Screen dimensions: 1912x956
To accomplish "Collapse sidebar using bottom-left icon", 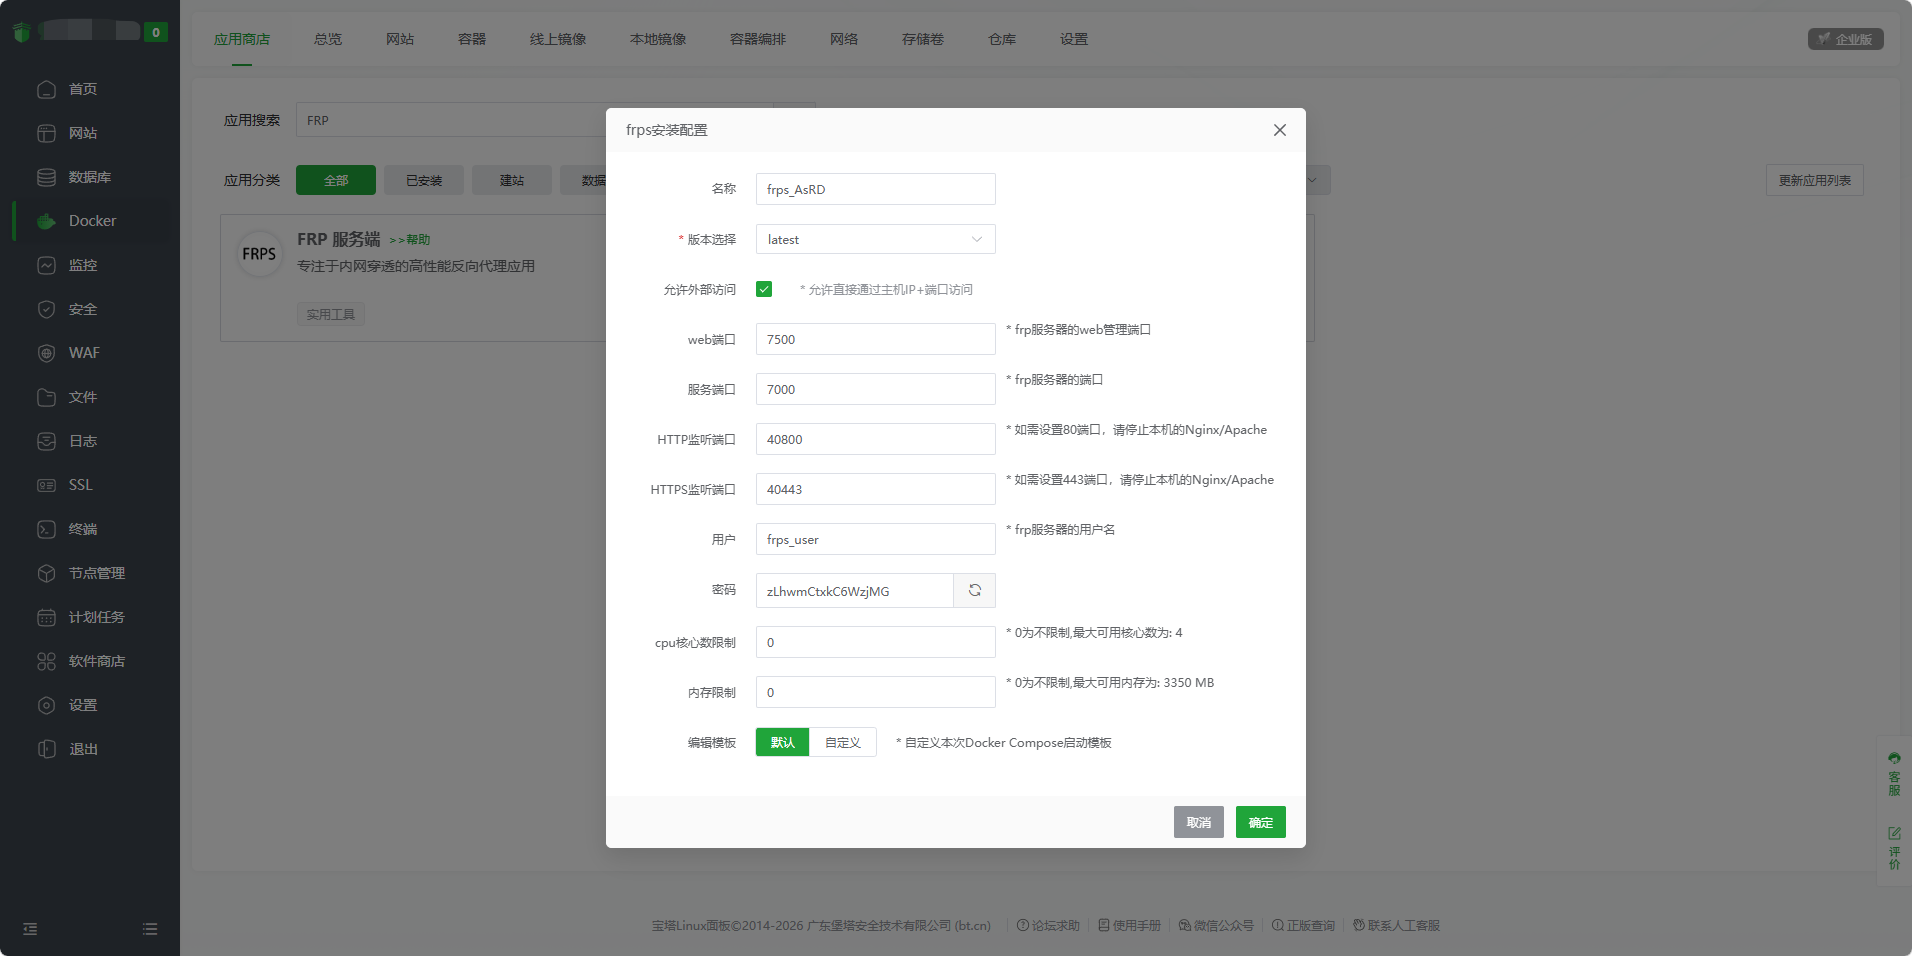I will click(x=30, y=929).
